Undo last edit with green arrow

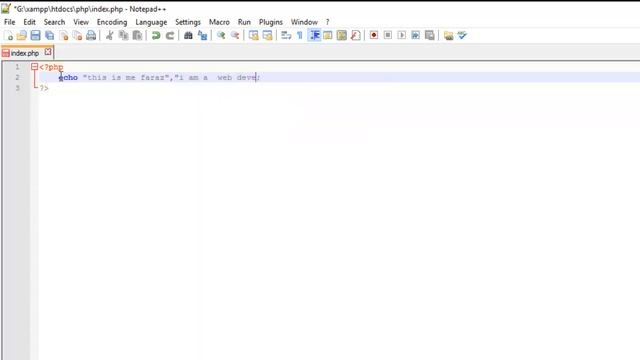pos(156,36)
